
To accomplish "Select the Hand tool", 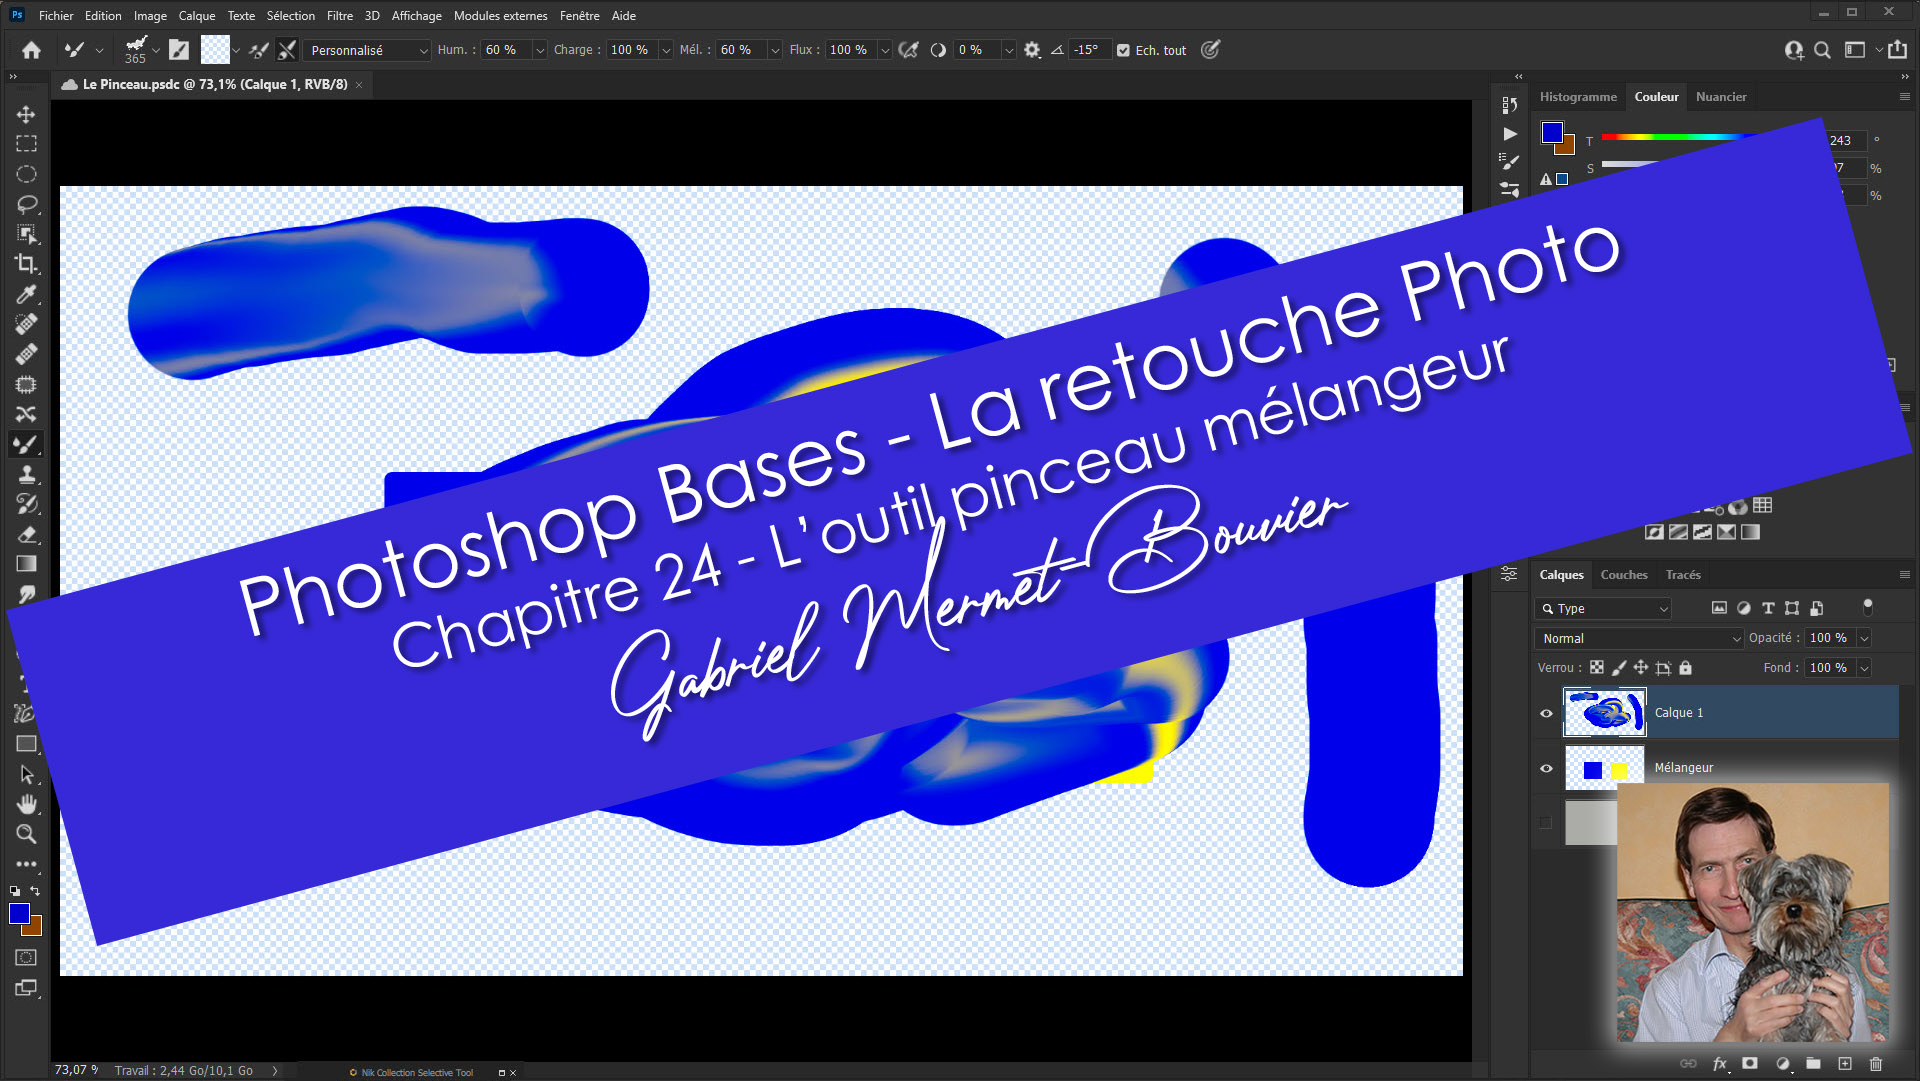I will pos(26,804).
